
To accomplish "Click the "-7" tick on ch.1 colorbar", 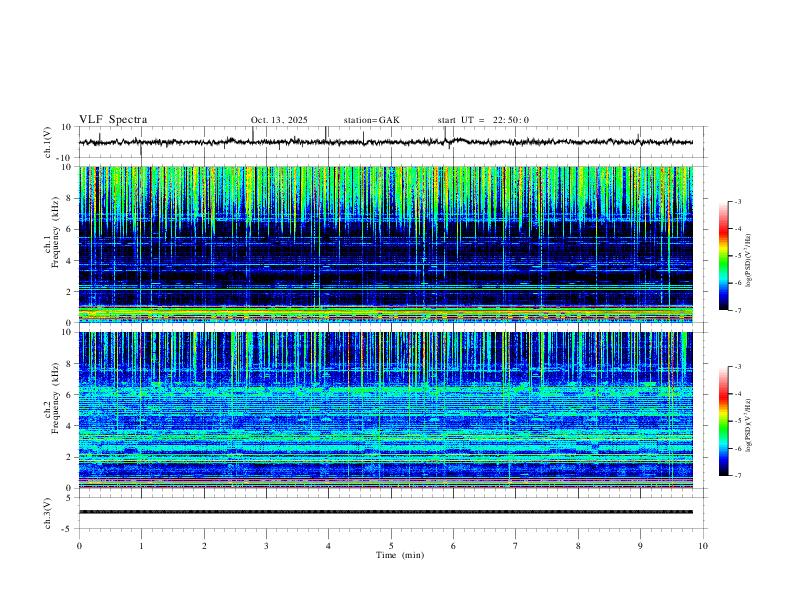I will click(737, 310).
